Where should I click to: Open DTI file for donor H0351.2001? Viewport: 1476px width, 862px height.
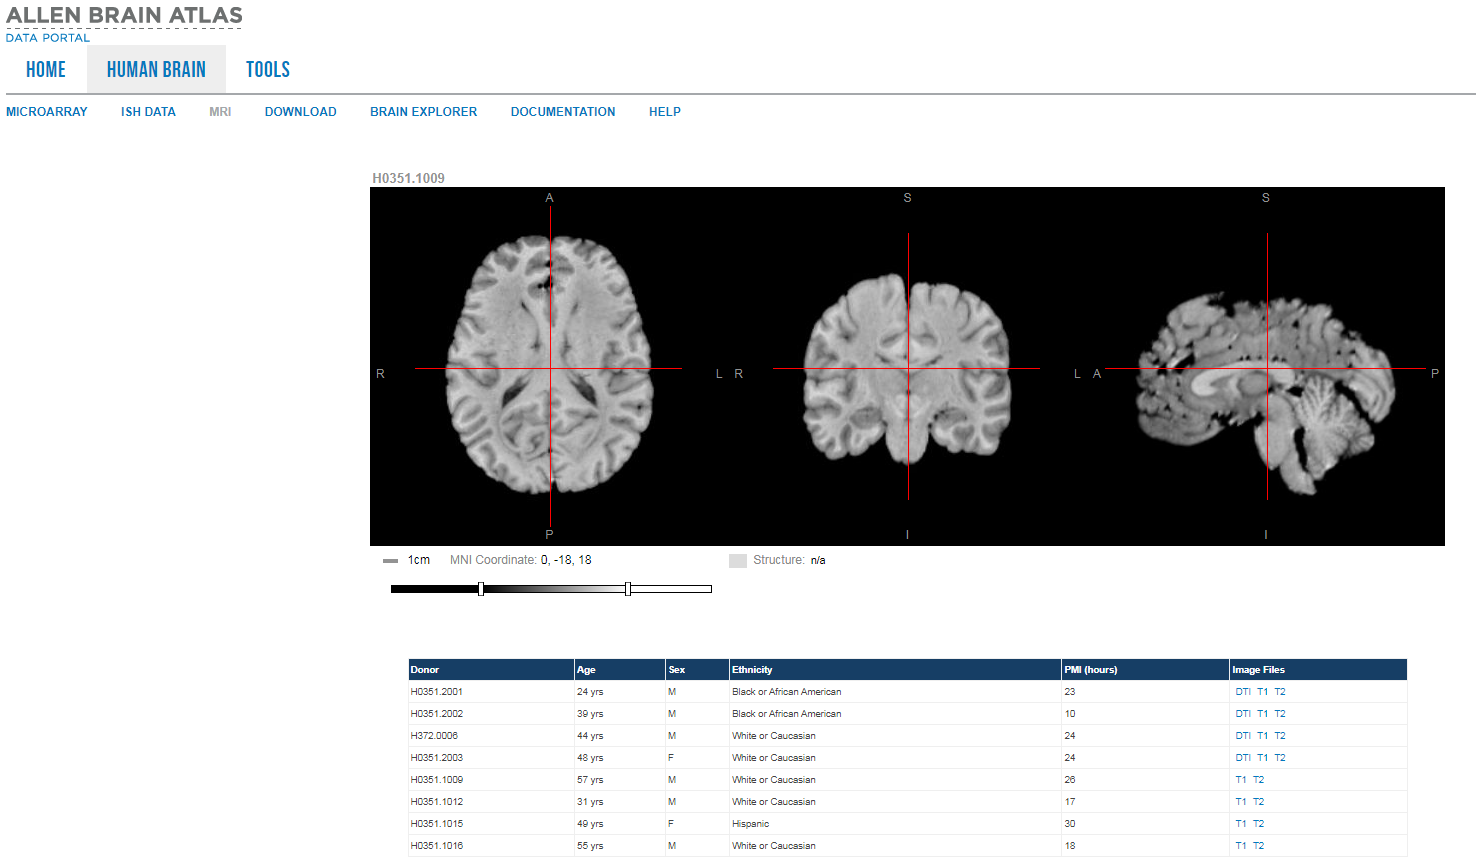point(1243,692)
